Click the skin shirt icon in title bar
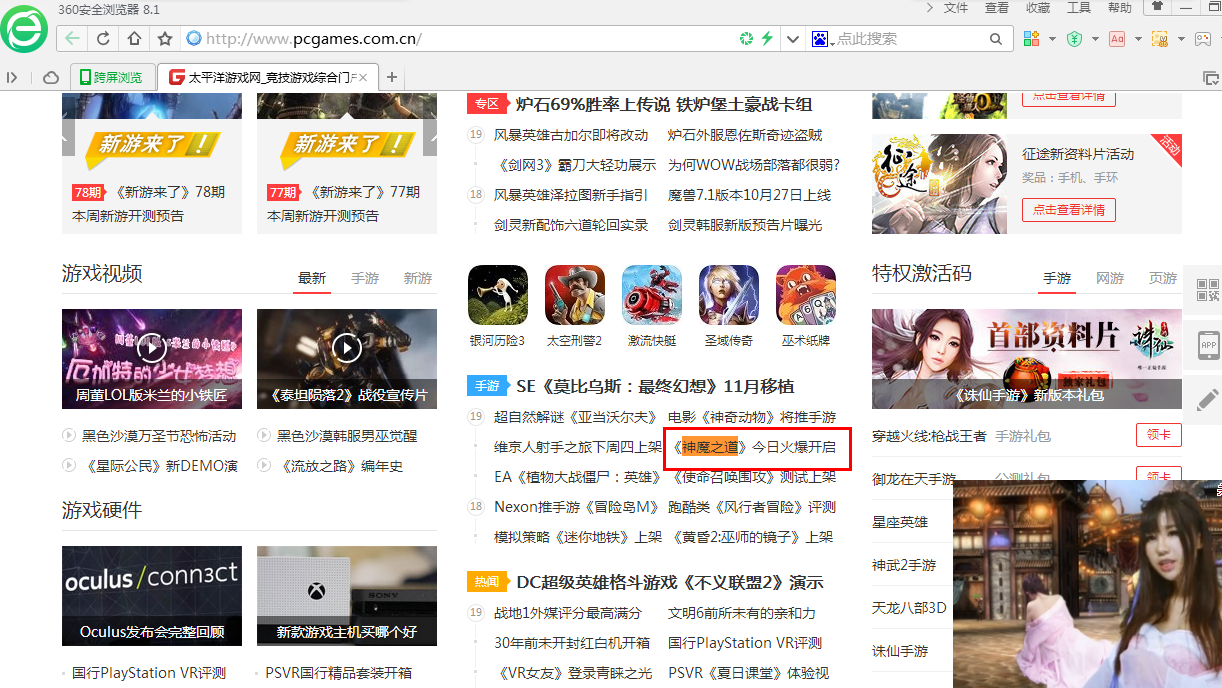The height and width of the screenshot is (688, 1222). (x=1157, y=7)
